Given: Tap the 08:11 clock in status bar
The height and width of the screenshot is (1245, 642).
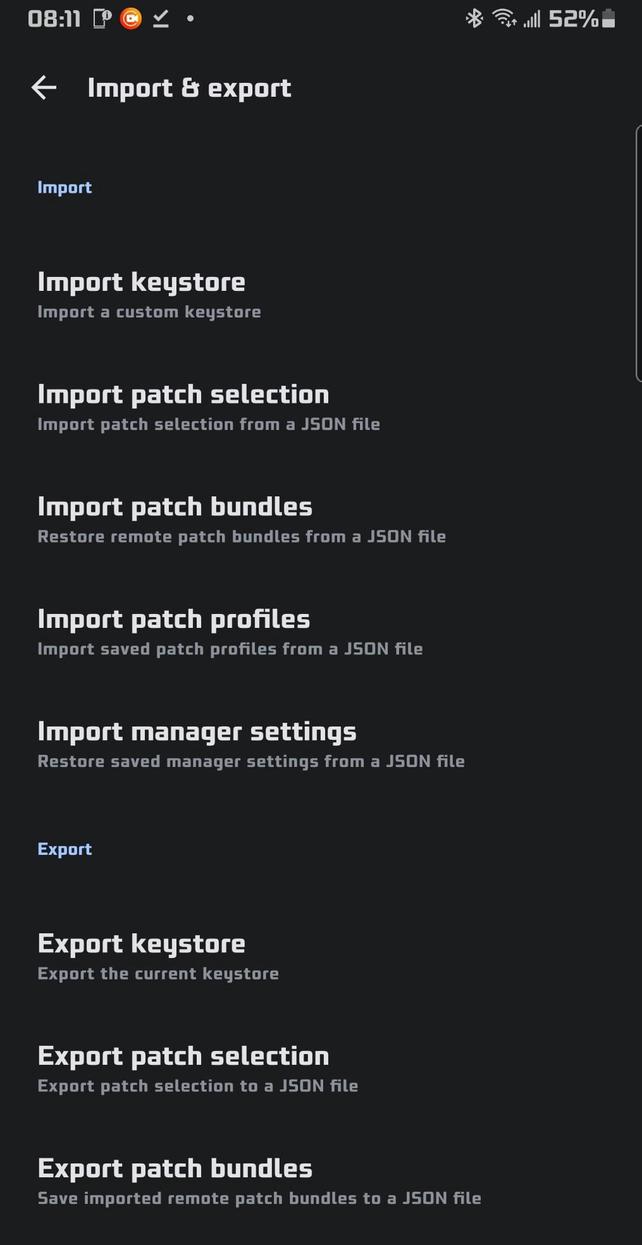Looking at the screenshot, I should tap(54, 18).
